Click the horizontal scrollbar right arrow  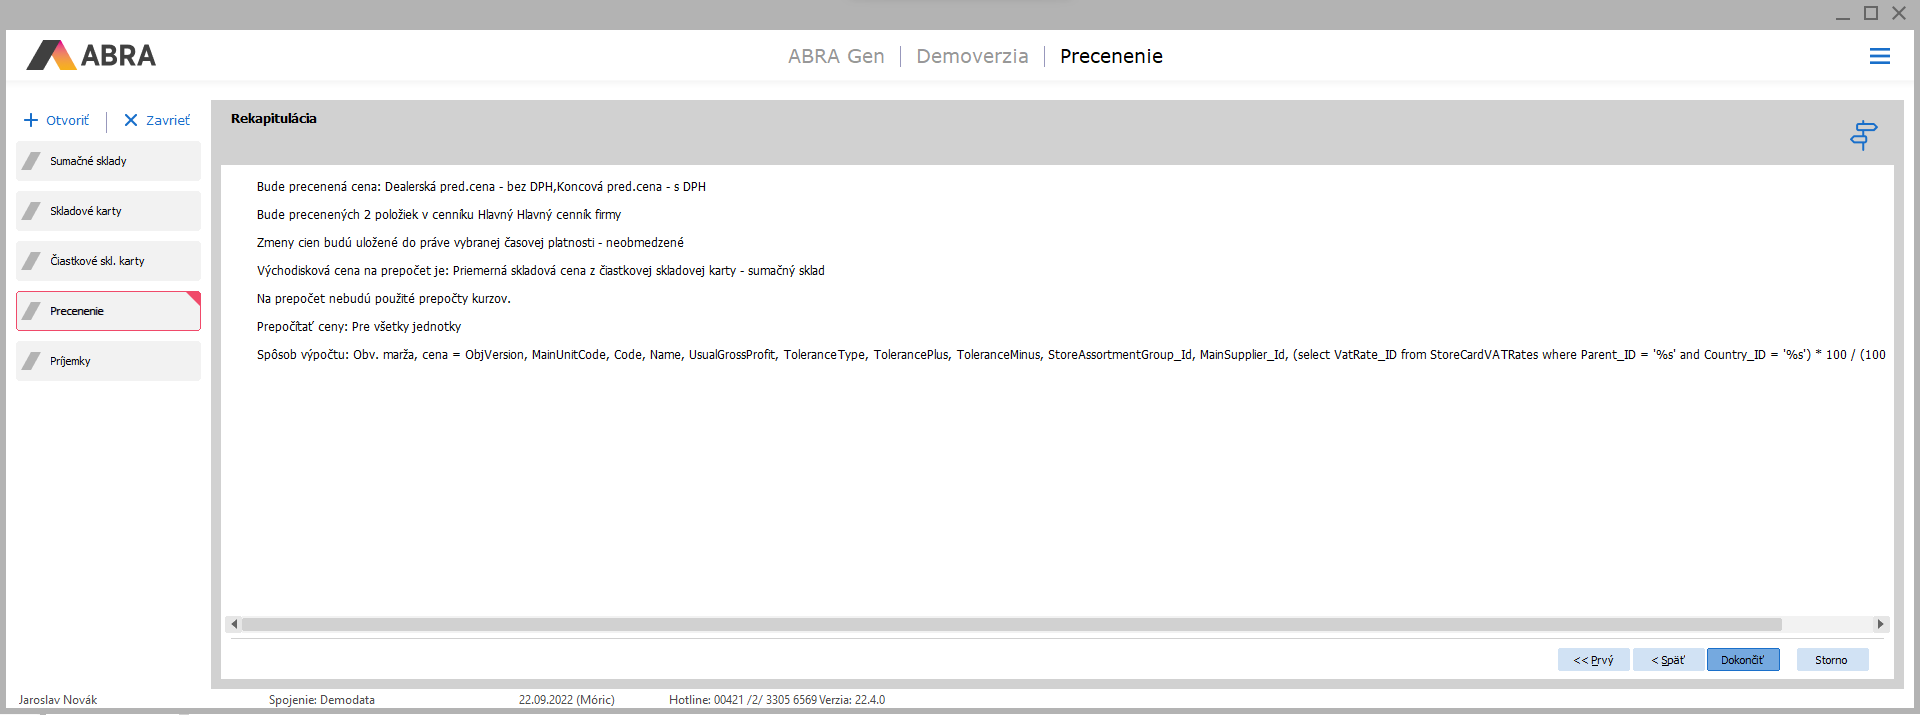(x=1880, y=624)
